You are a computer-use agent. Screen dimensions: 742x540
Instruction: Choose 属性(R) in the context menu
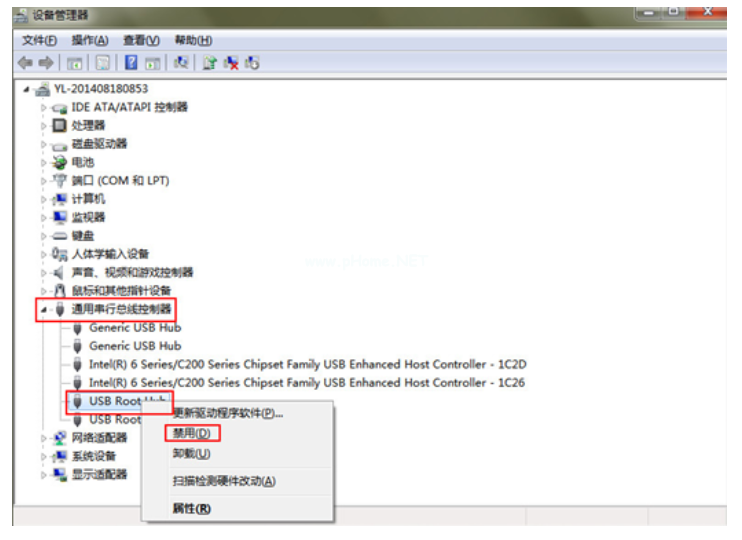[x=191, y=508]
